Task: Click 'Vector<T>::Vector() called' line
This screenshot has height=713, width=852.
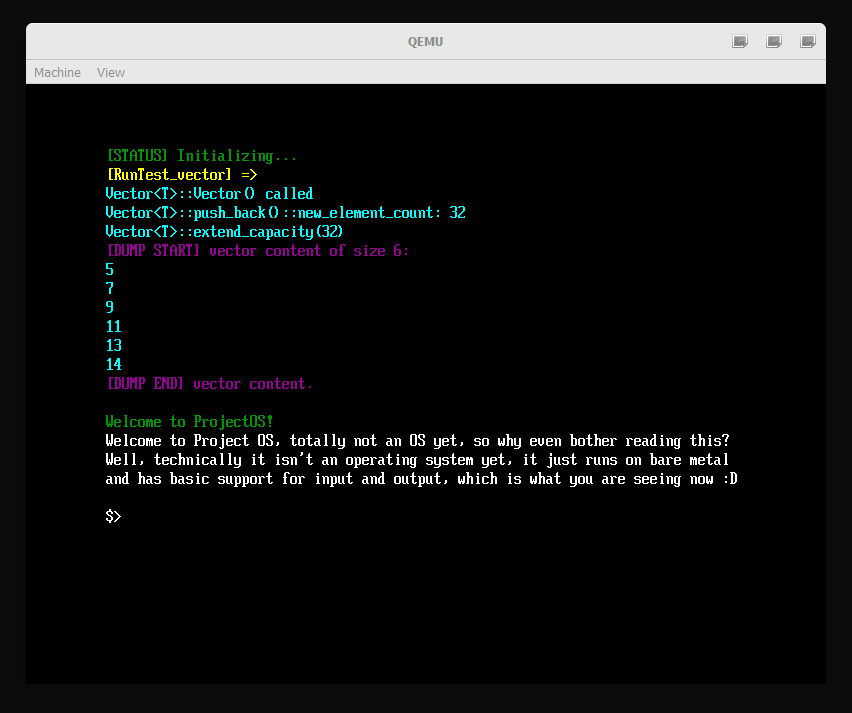Action: pos(209,194)
